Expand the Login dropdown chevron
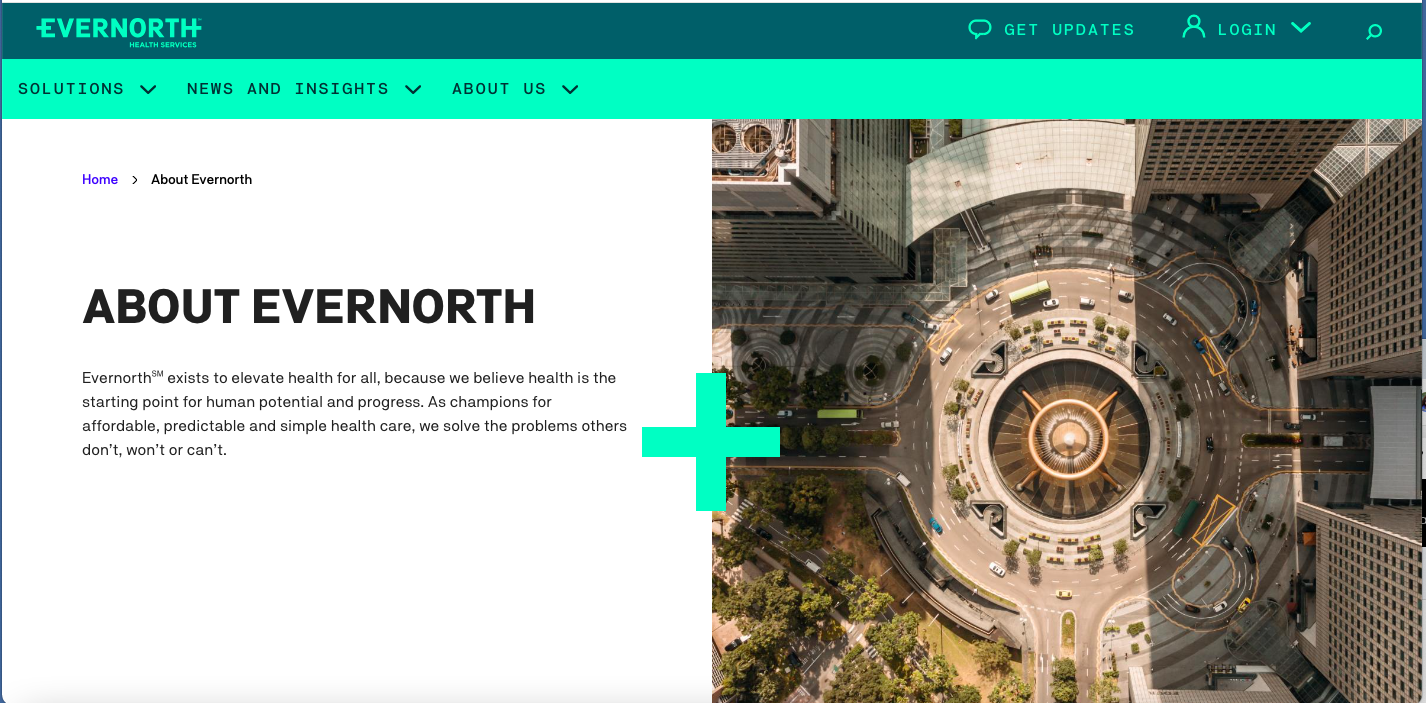1426x703 pixels. [1301, 28]
